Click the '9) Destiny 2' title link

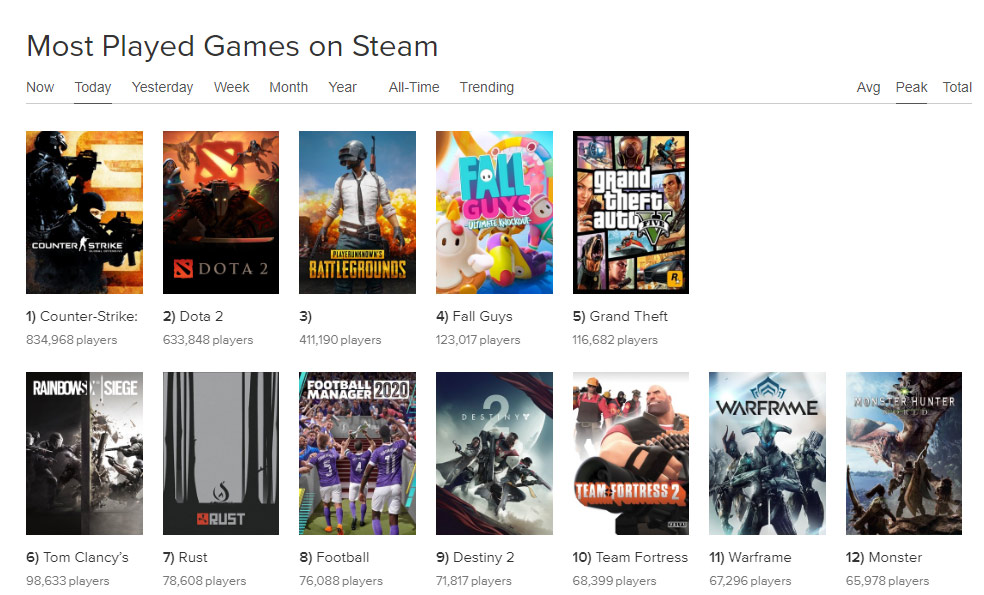[x=475, y=557]
